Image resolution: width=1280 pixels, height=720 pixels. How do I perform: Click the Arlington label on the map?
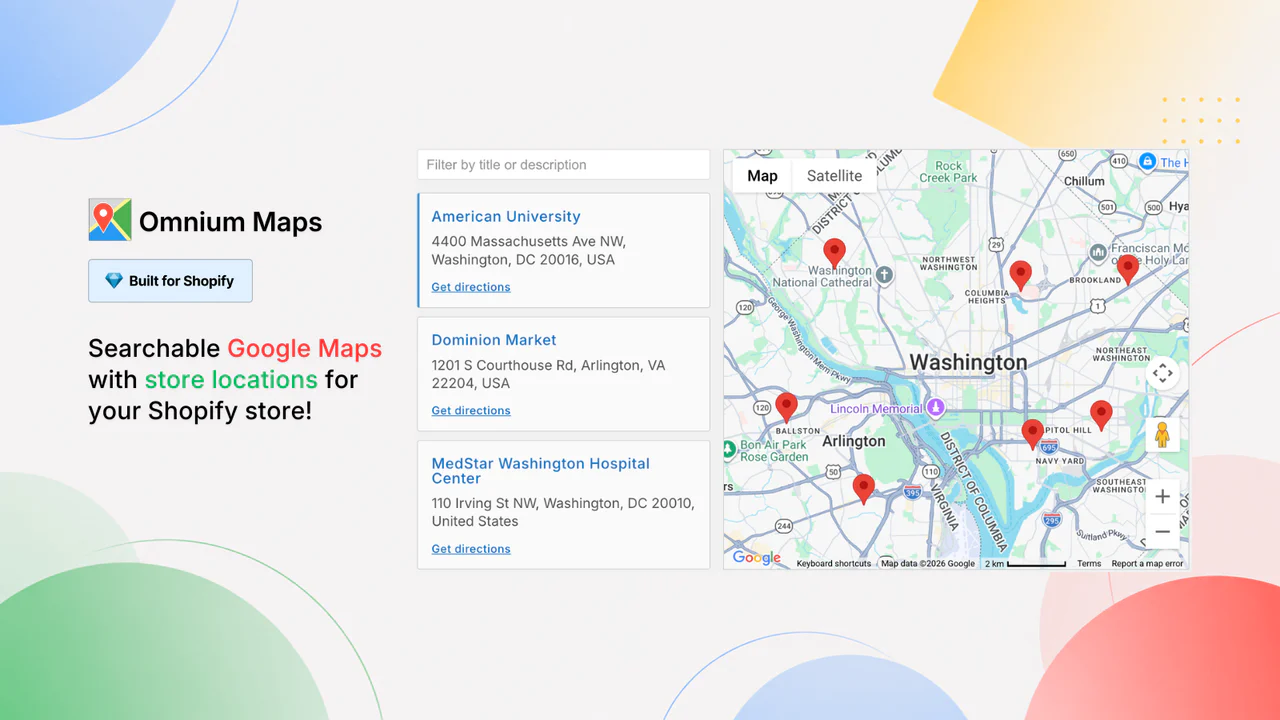tap(853, 441)
